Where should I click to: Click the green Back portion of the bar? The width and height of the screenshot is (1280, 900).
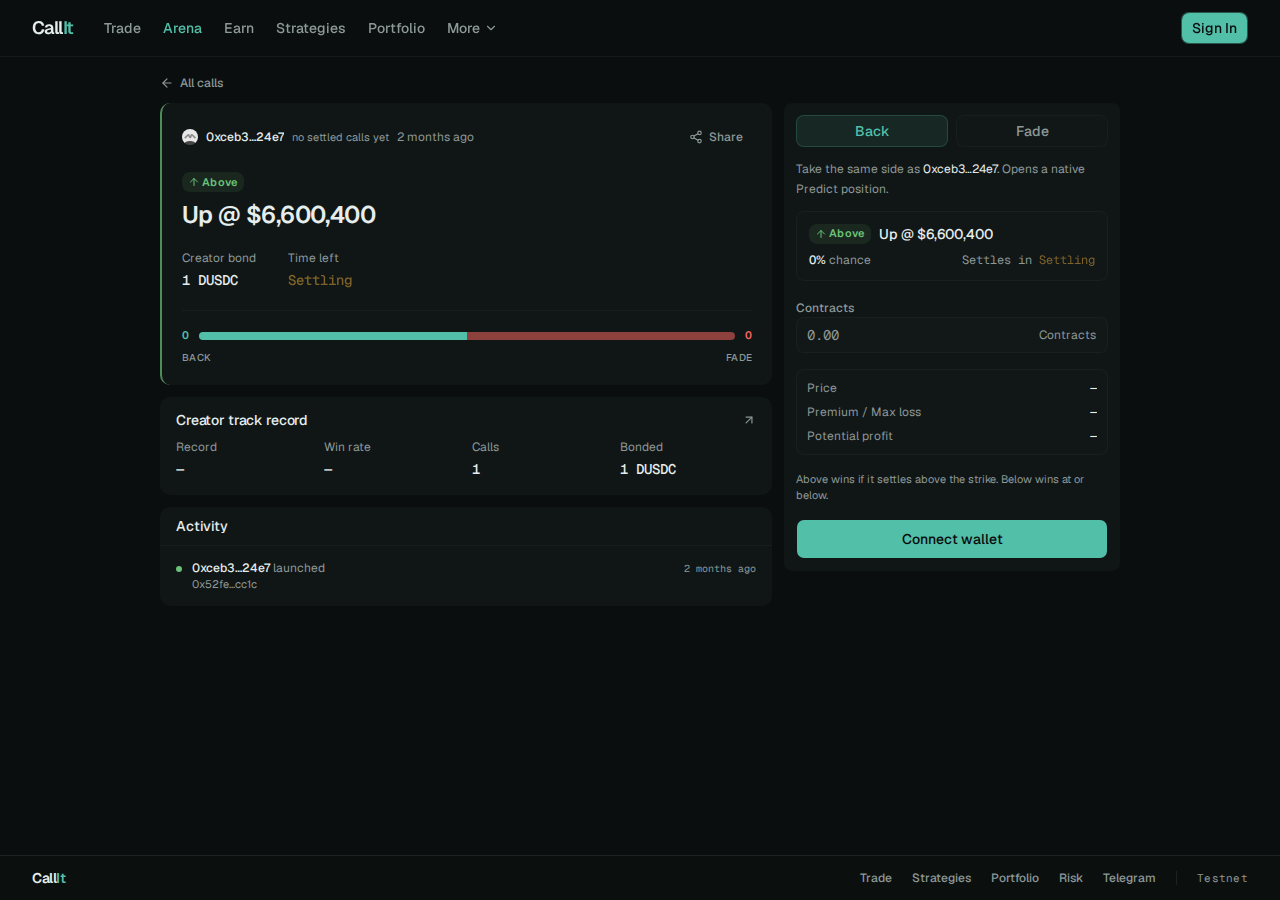tap(333, 336)
